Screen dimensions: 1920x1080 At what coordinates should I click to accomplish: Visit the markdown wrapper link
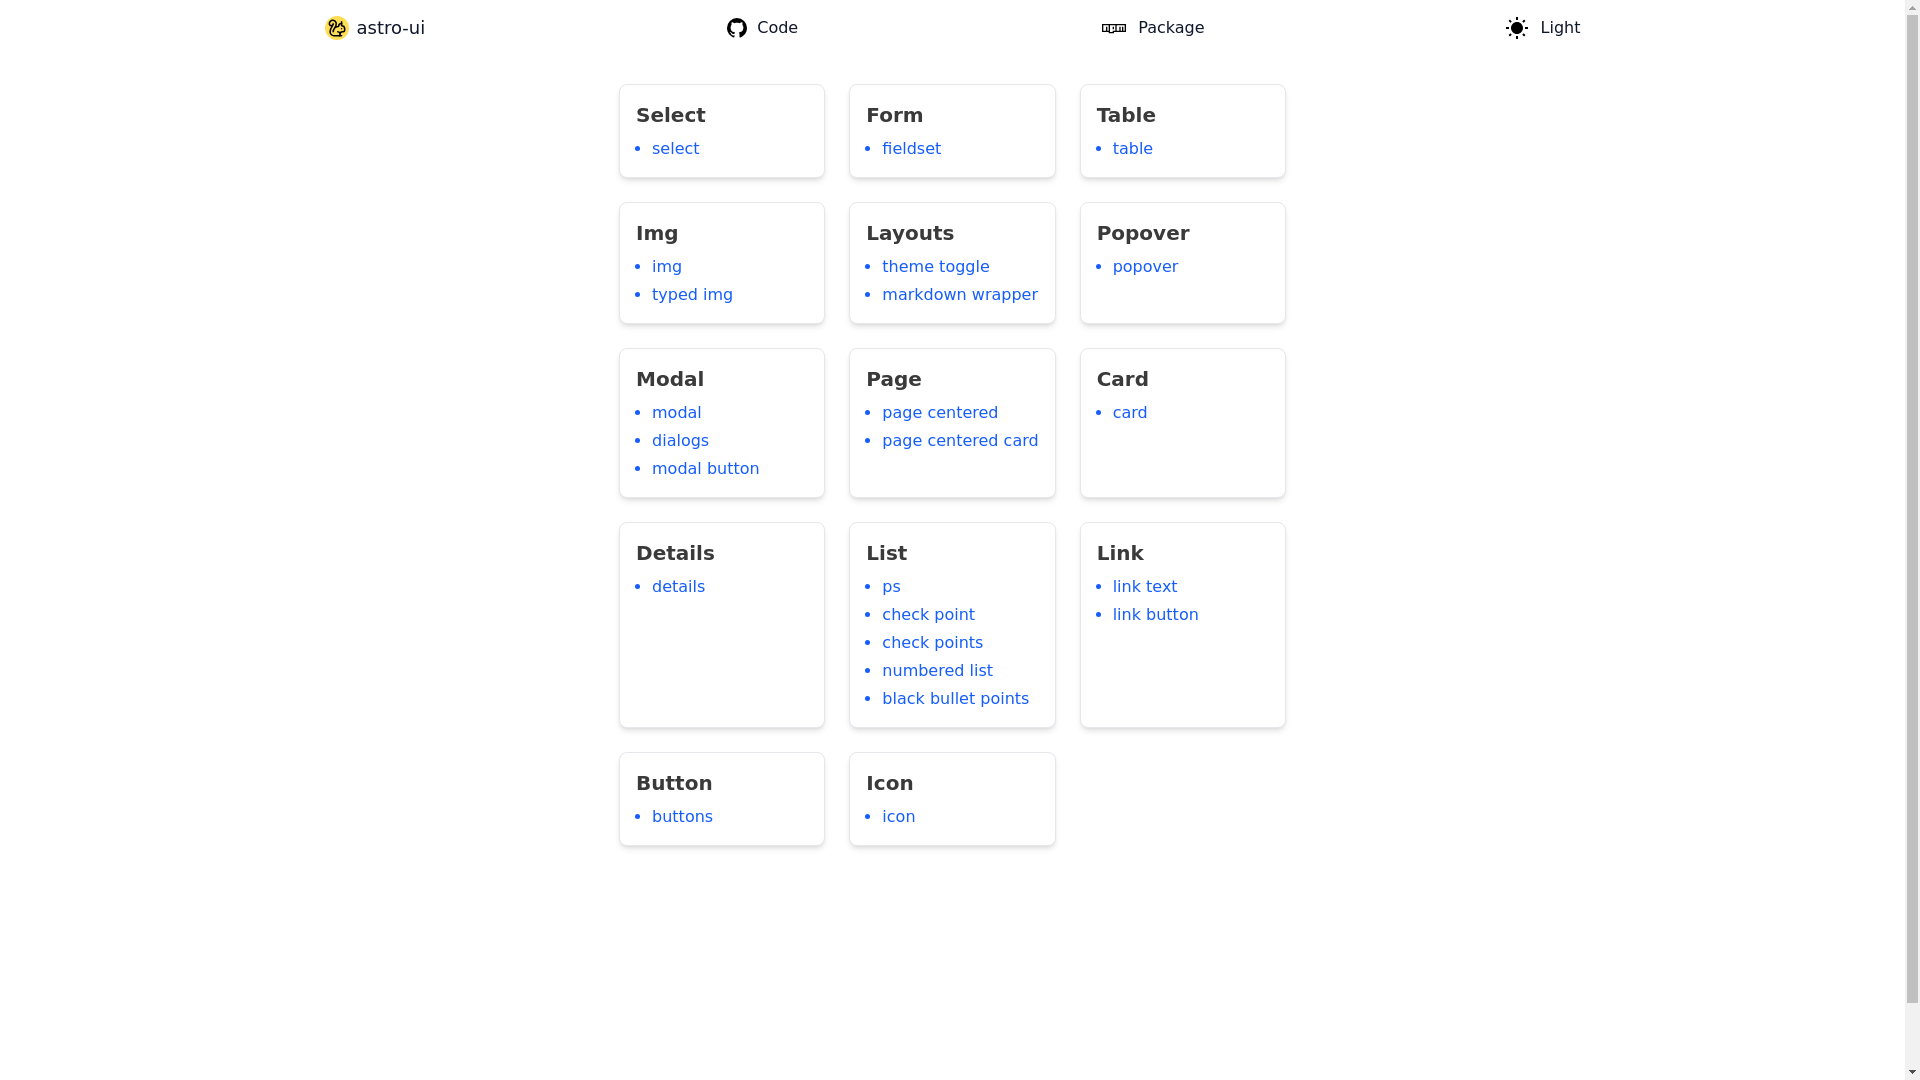coord(959,295)
